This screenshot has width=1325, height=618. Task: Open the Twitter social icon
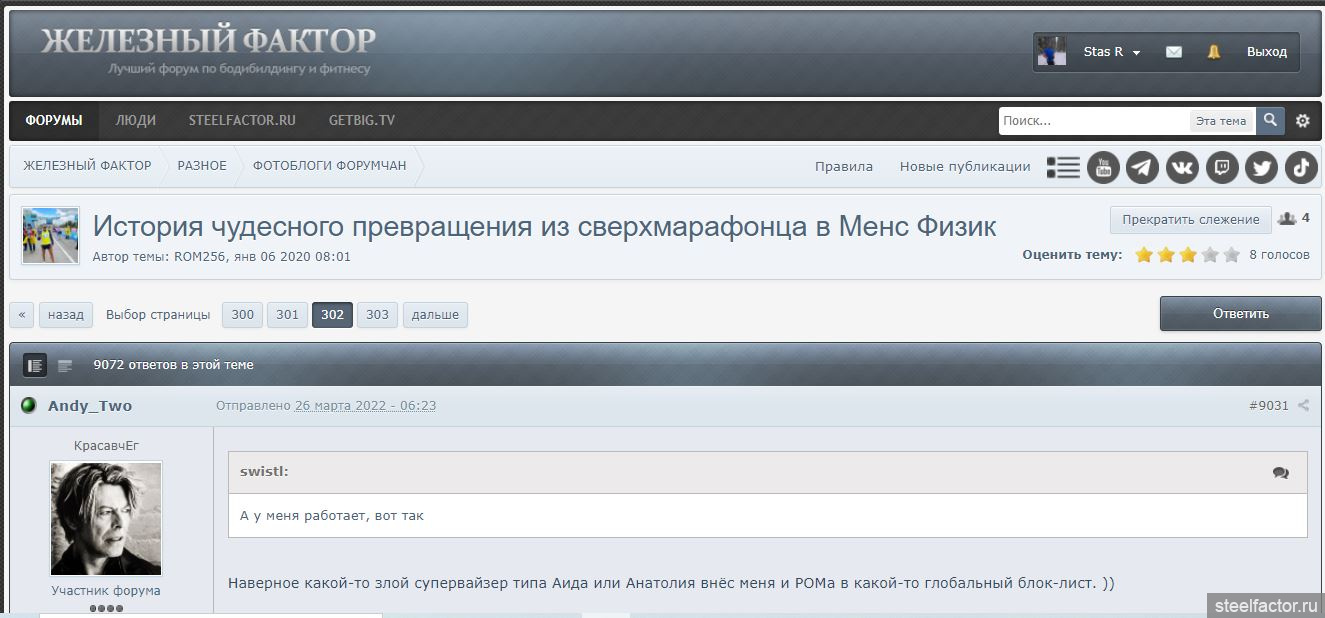[1261, 167]
